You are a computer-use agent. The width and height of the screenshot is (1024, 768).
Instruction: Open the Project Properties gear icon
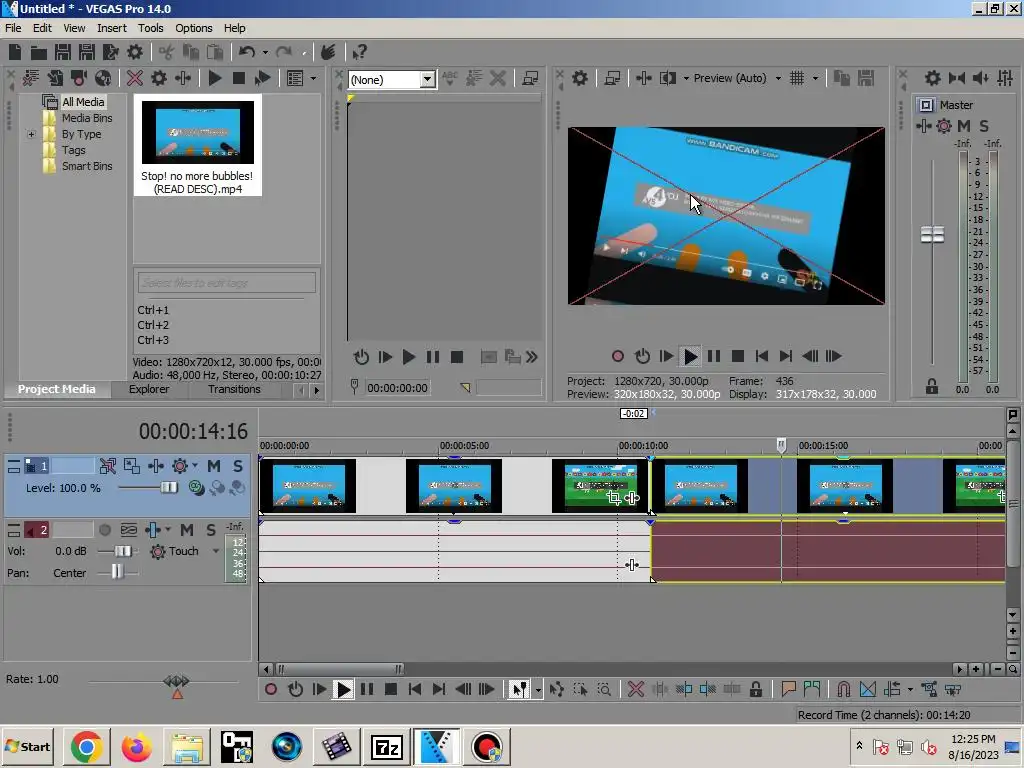(135, 52)
